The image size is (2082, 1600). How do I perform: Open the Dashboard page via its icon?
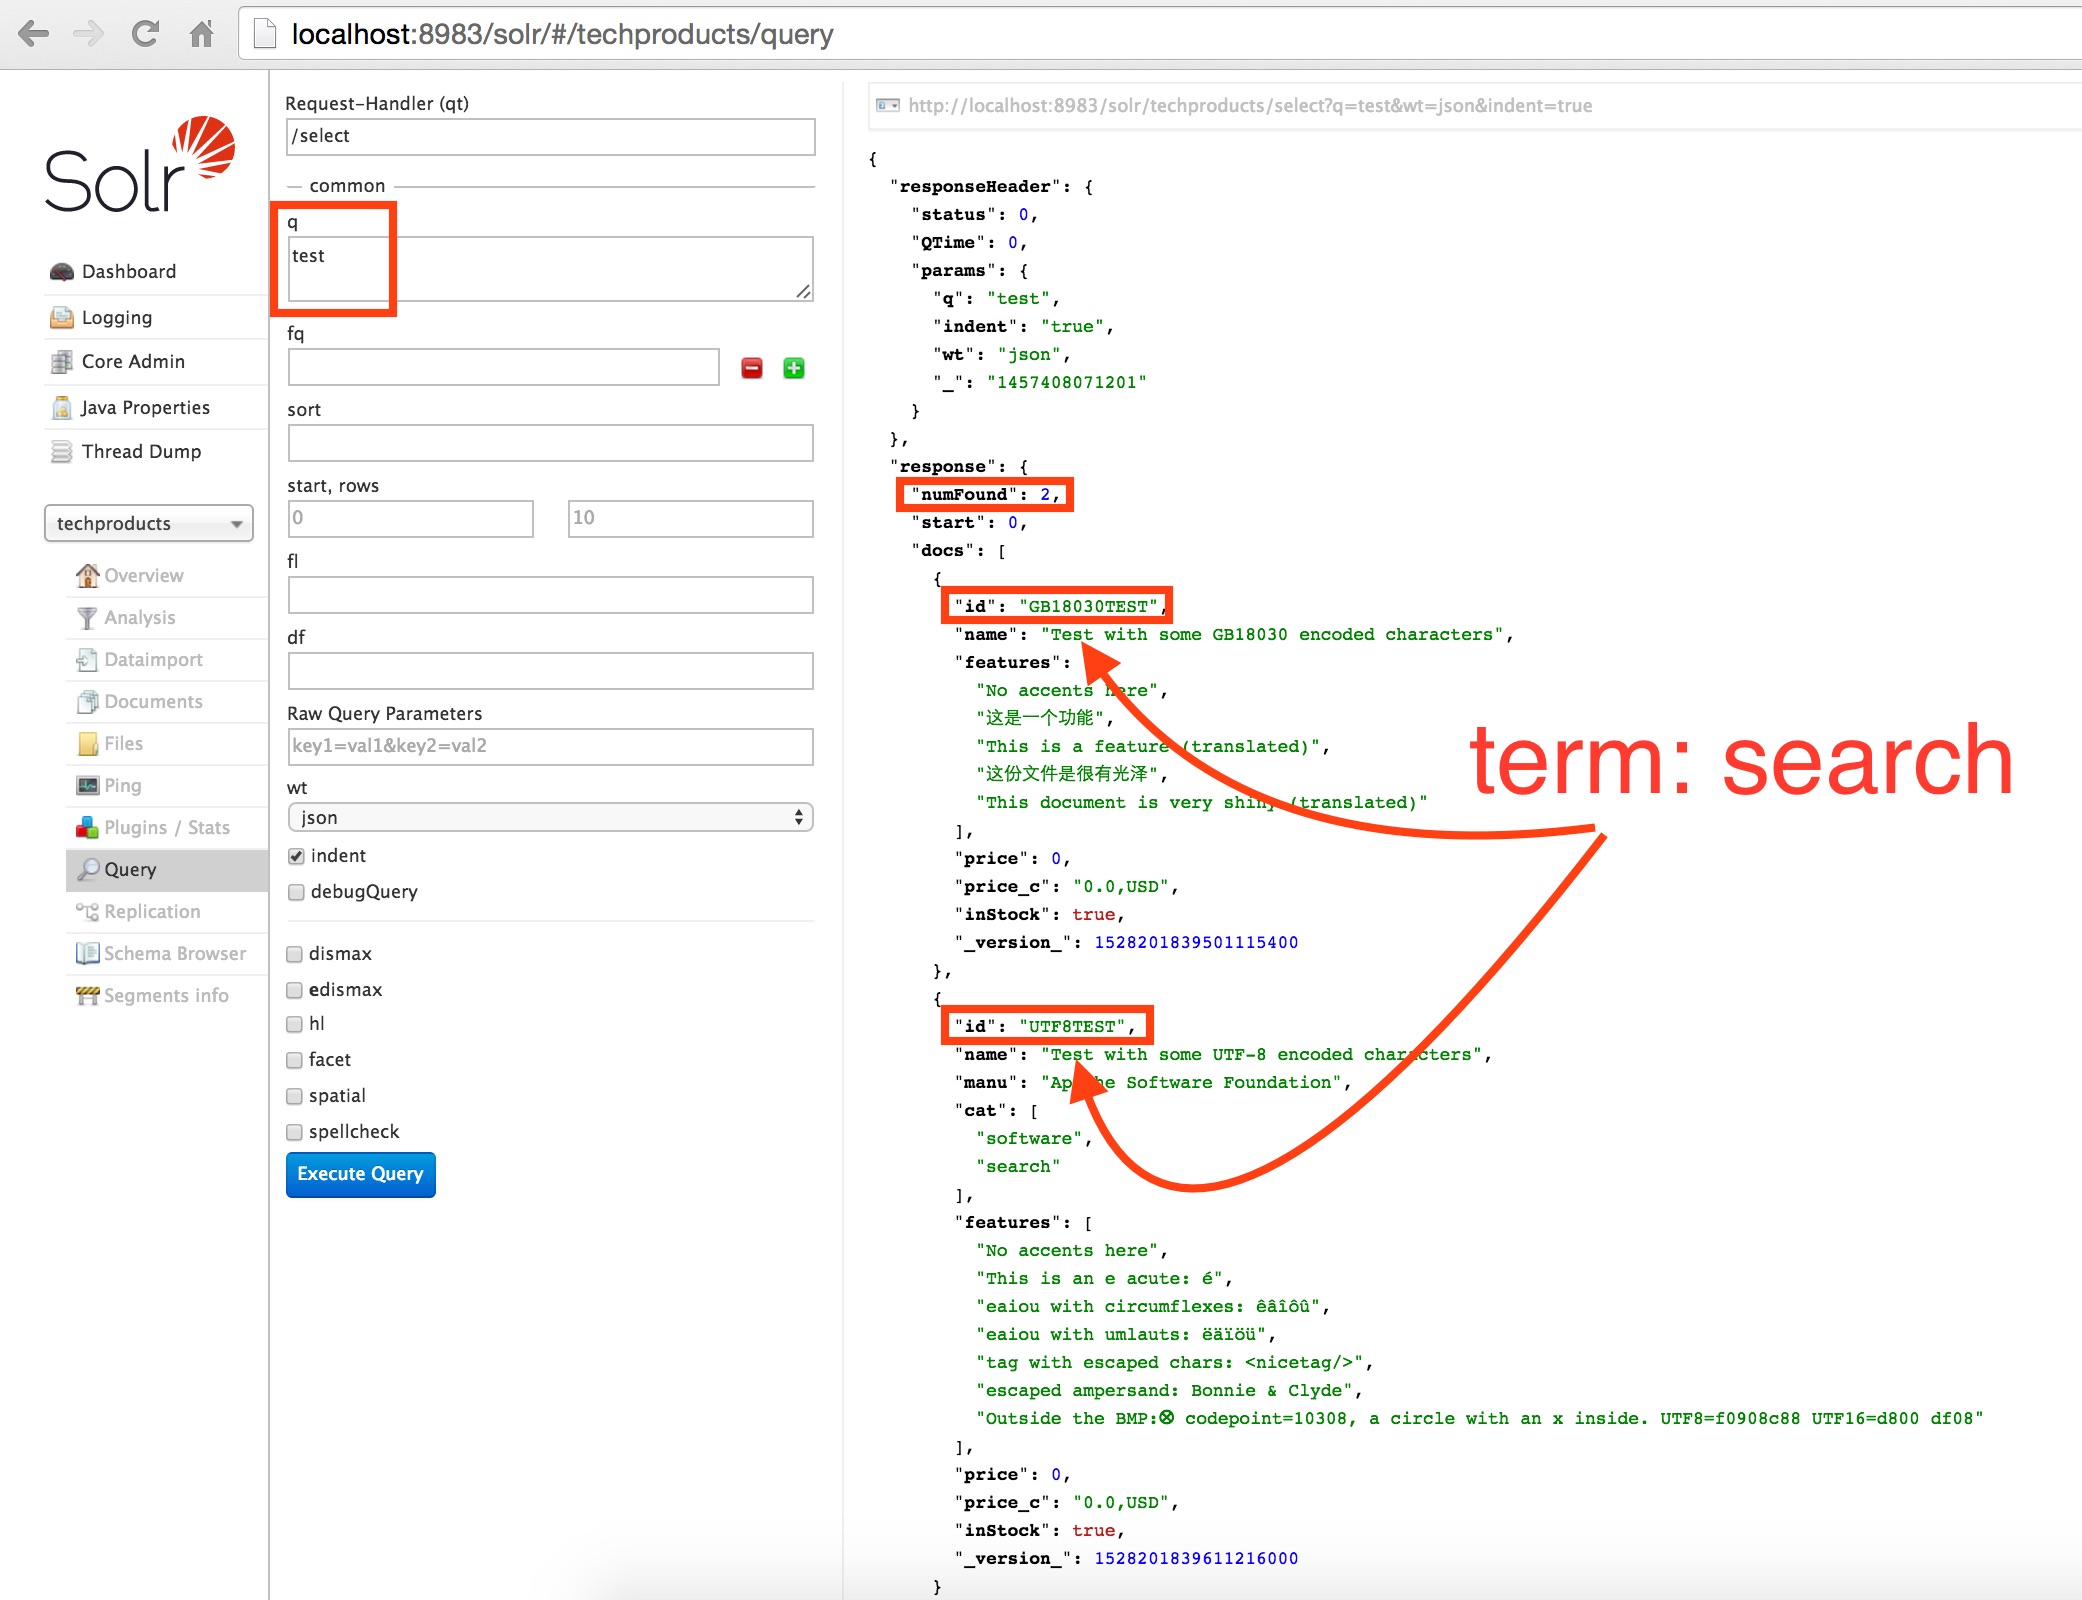62,272
